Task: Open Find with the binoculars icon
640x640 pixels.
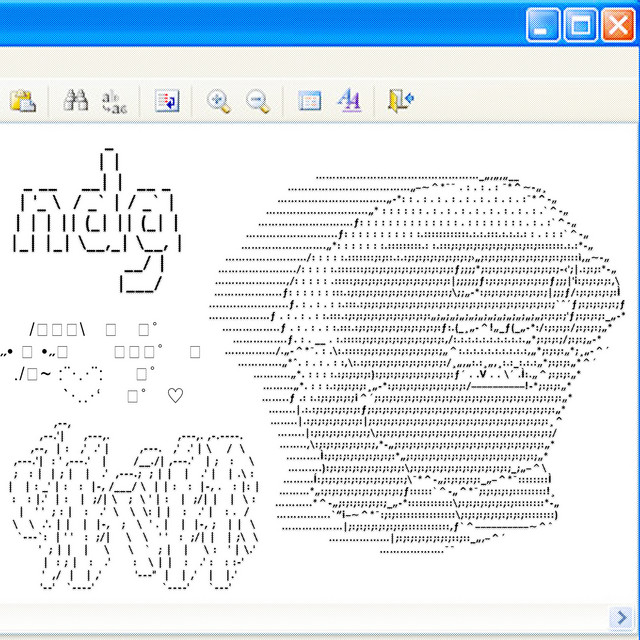Action: (x=75, y=100)
